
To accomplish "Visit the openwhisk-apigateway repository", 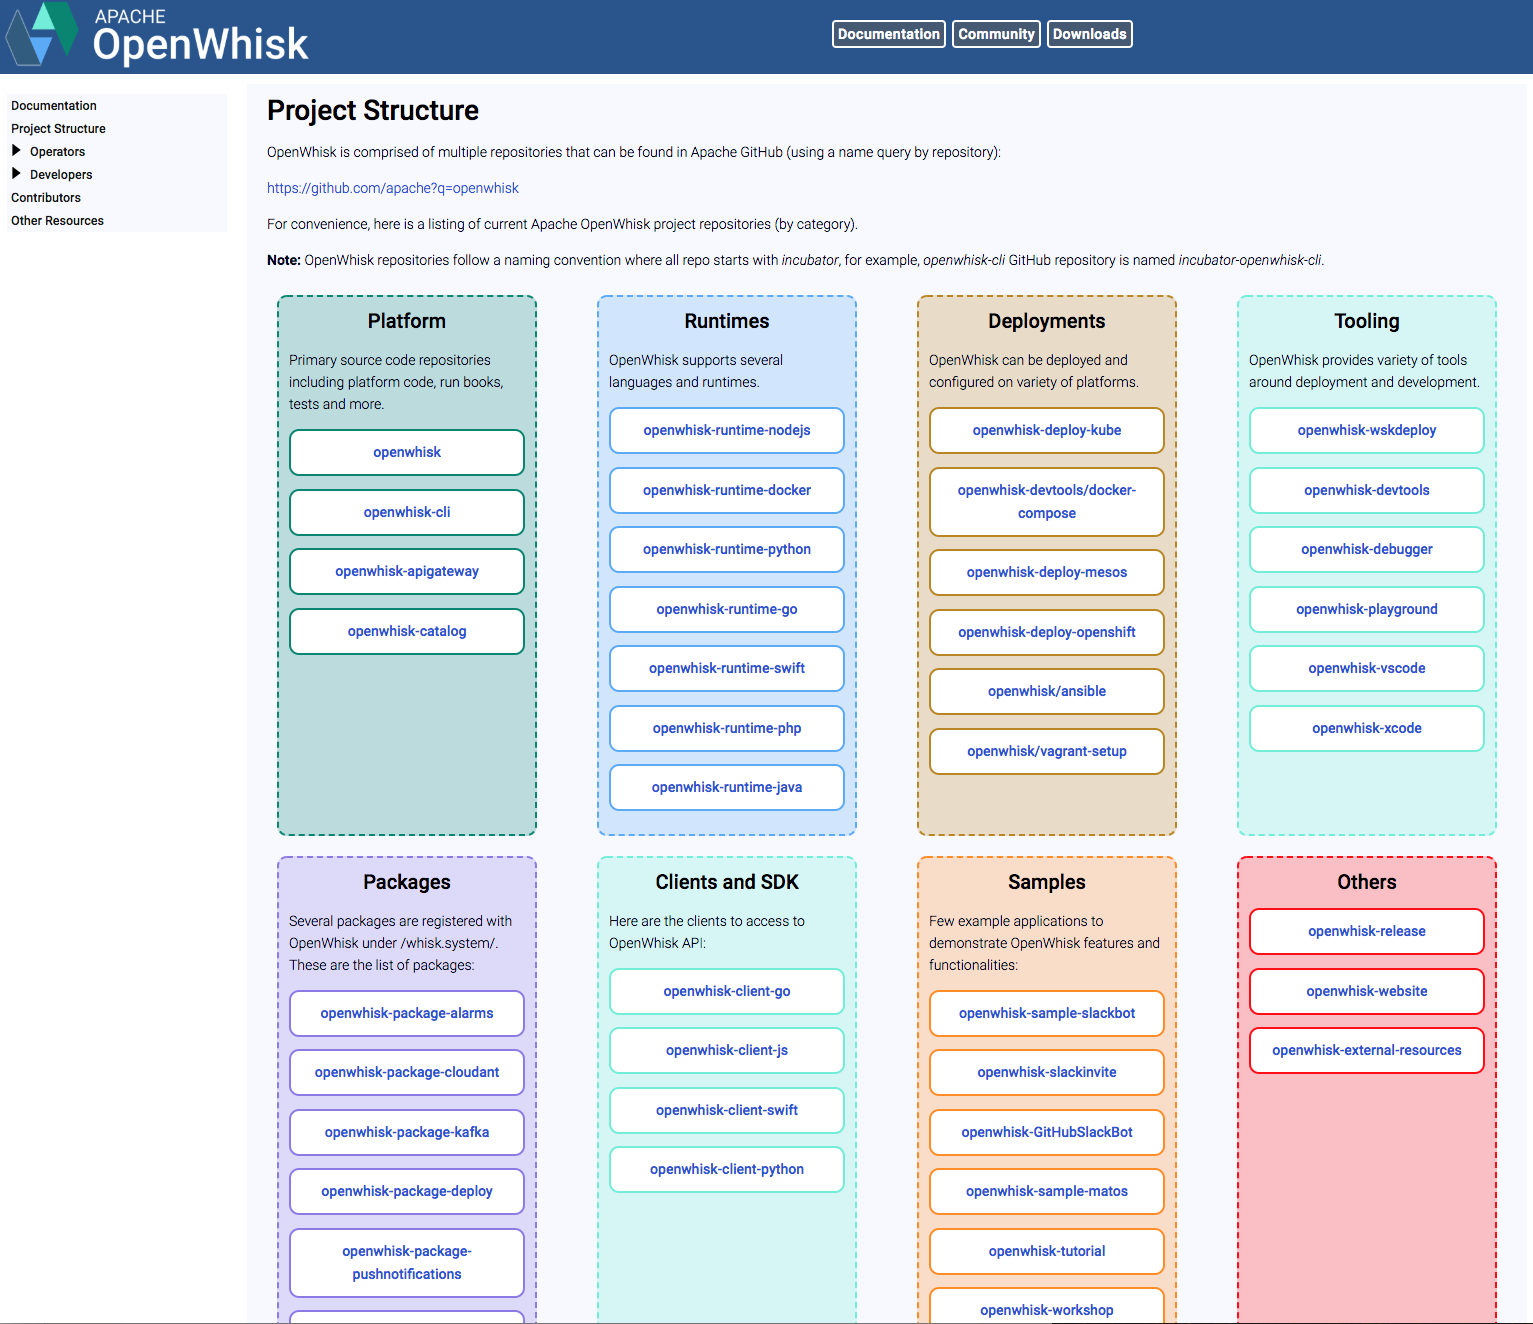I will point(407,571).
